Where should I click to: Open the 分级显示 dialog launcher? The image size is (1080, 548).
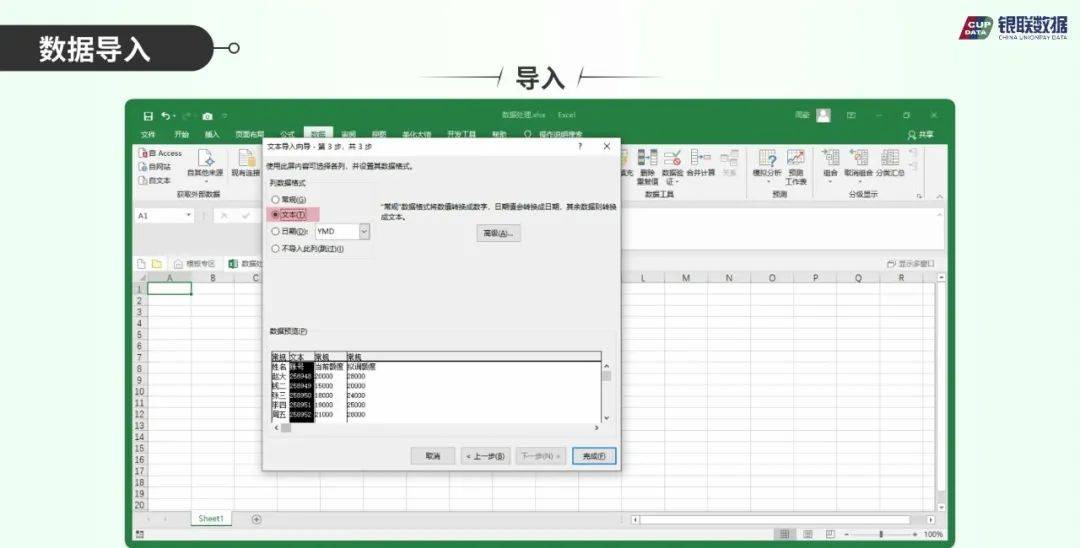pos(920,196)
